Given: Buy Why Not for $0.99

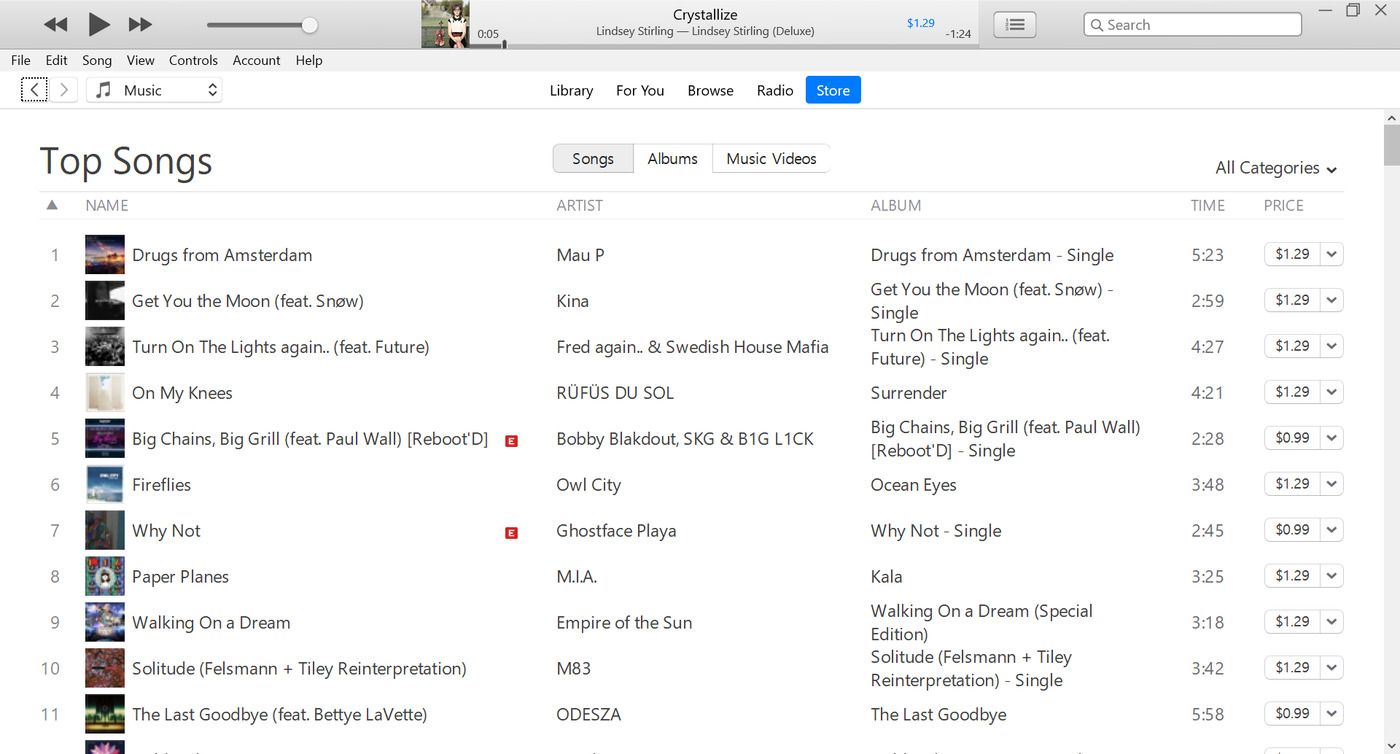Looking at the screenshot, I should 1292,530.
